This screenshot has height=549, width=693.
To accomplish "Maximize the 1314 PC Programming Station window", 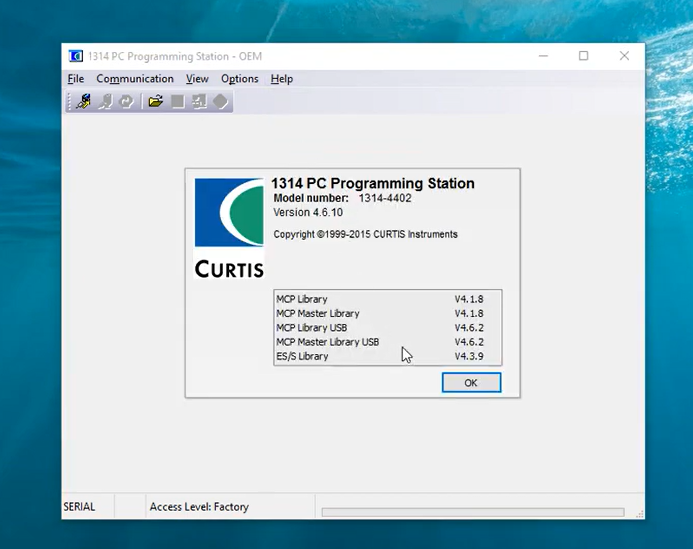I will (x=583, y=56).
